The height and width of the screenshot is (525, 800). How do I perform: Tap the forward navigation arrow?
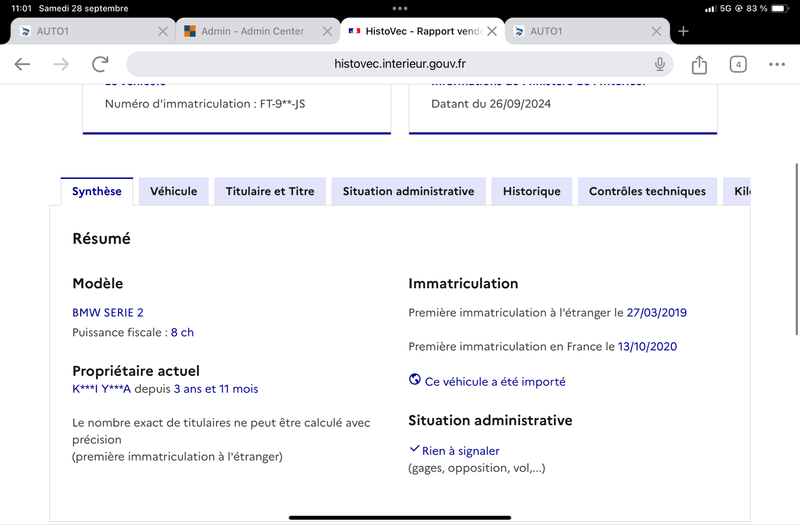click(61, 64)
